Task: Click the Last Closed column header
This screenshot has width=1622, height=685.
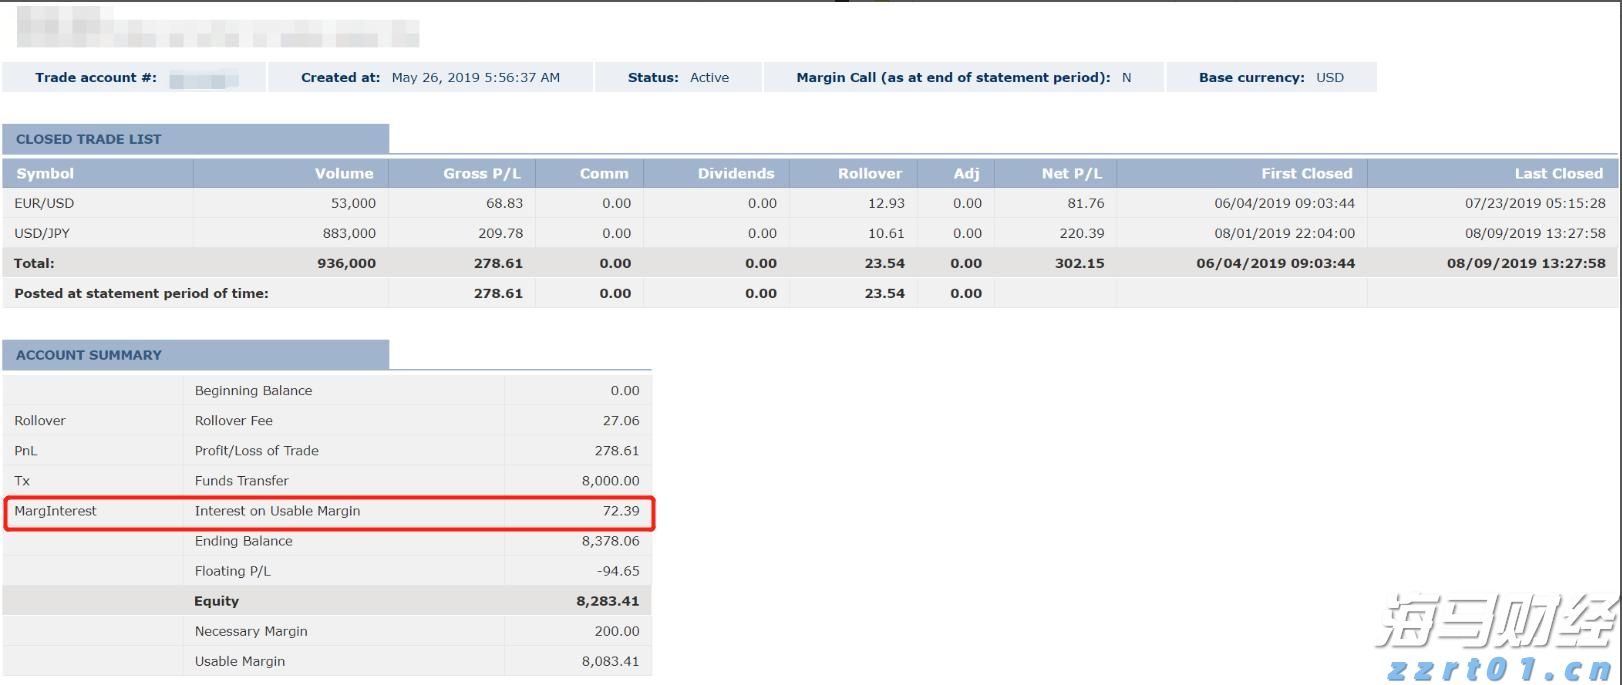Action: [1558, 173]
